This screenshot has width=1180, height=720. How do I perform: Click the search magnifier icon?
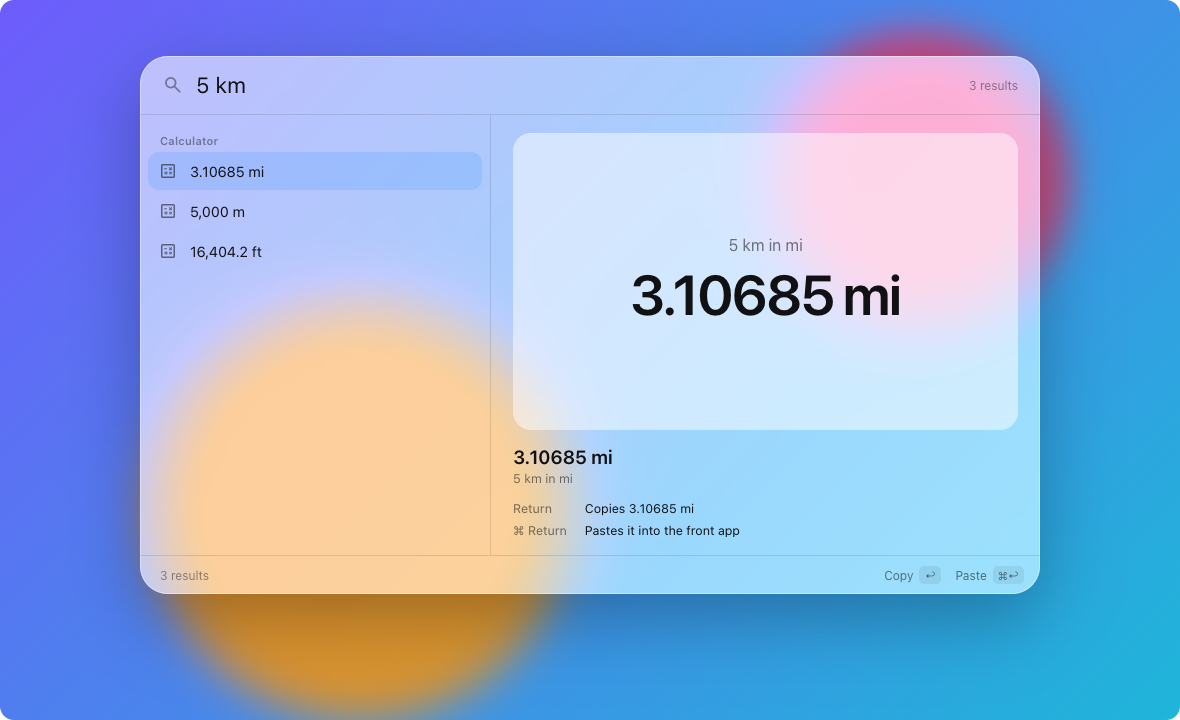click(172, 85)
